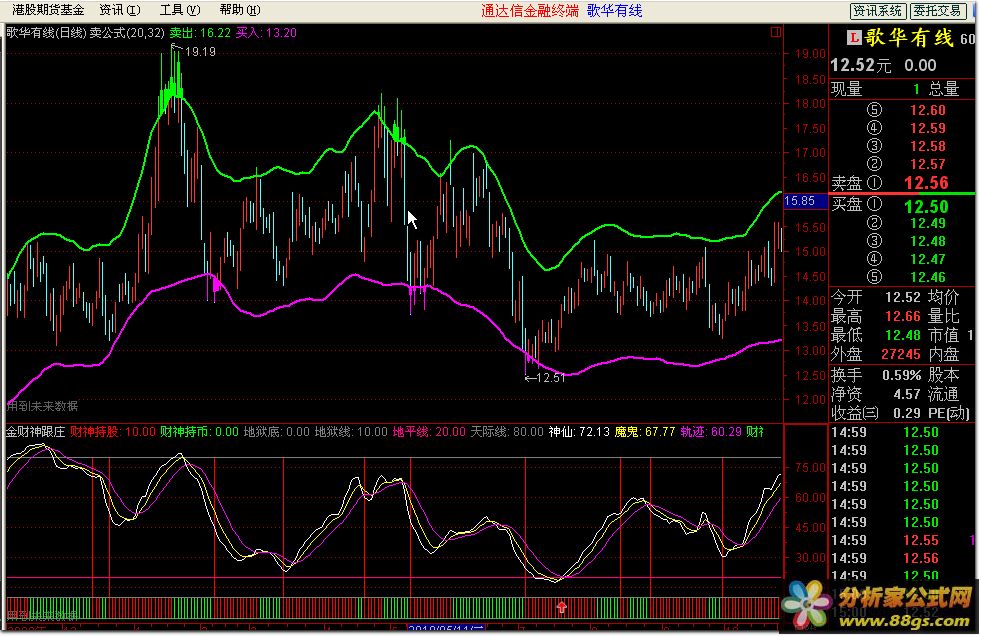Click the 净资 4.57 value
The height and width of the screenshot is (636, 981).
(907, 395)
